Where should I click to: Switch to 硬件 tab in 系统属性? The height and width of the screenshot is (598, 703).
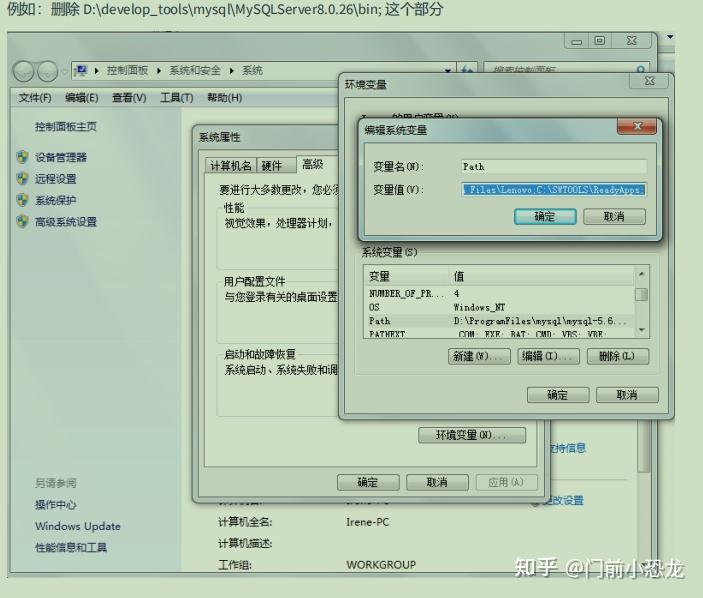(276, 166)
